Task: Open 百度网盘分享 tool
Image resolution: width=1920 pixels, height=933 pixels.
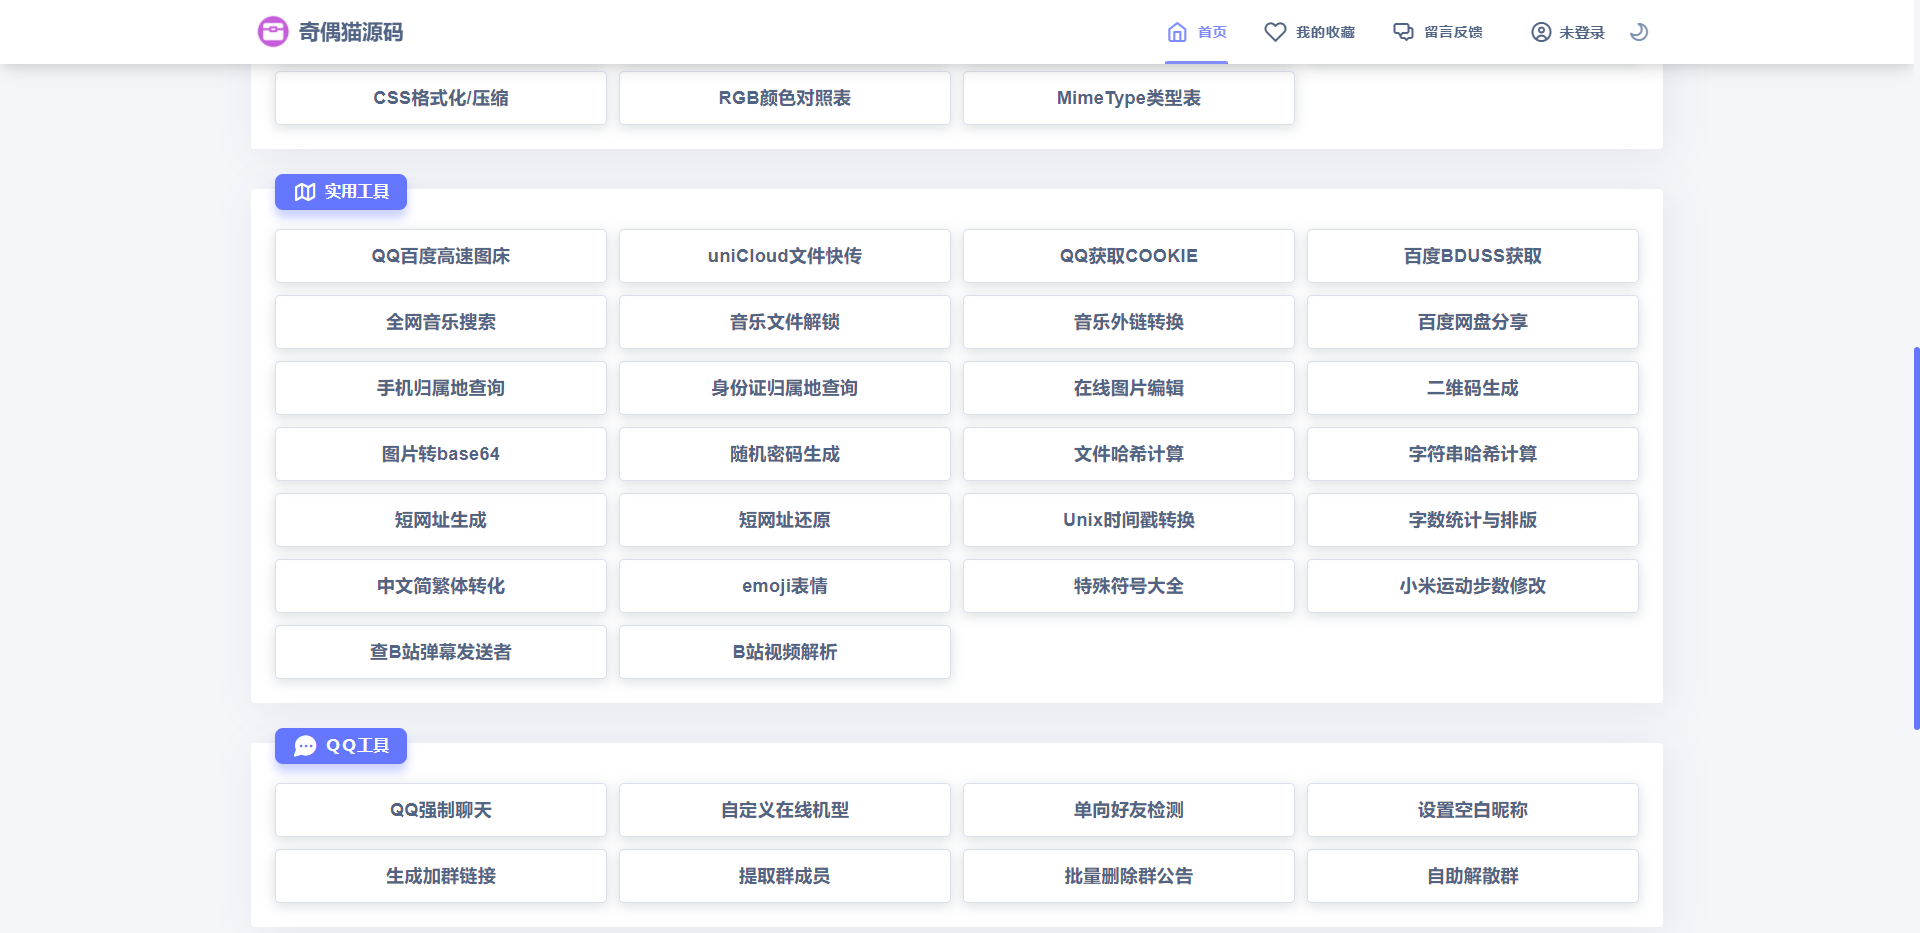Action: 1473,322
